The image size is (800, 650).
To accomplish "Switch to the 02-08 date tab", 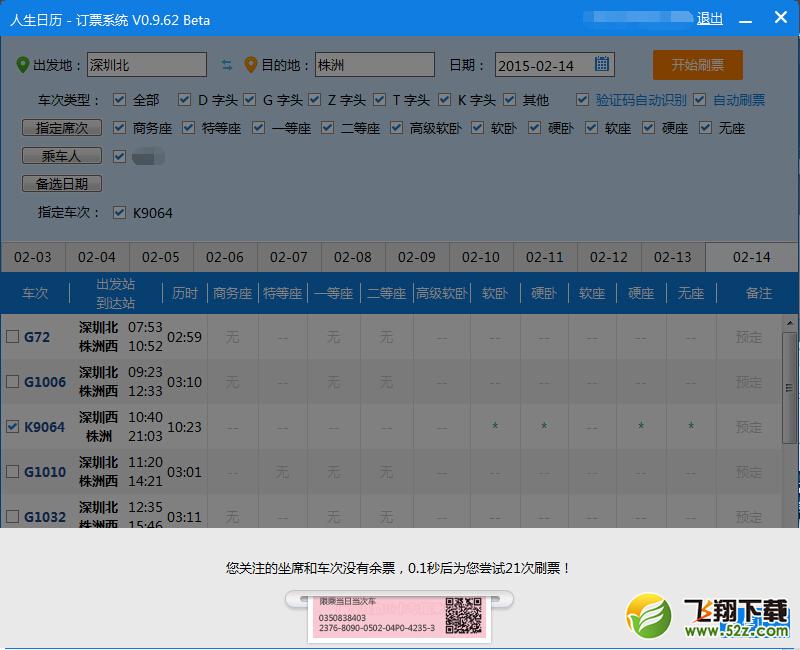I will [353, 257].
